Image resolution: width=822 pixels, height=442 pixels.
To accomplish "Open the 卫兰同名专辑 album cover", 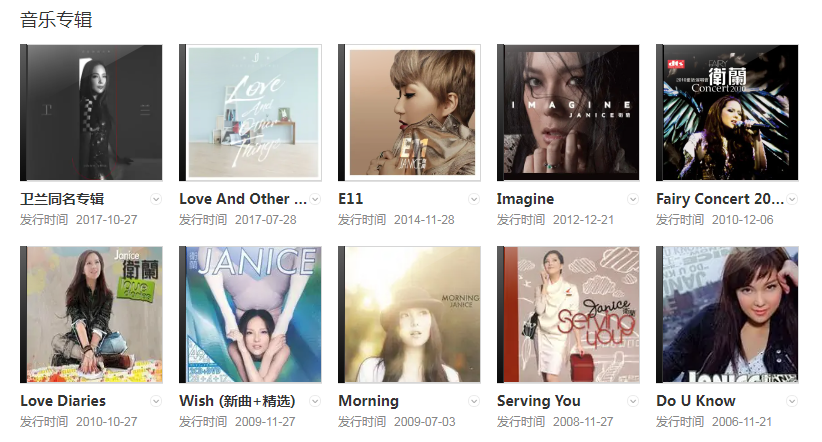I will [x=91, y=113].
